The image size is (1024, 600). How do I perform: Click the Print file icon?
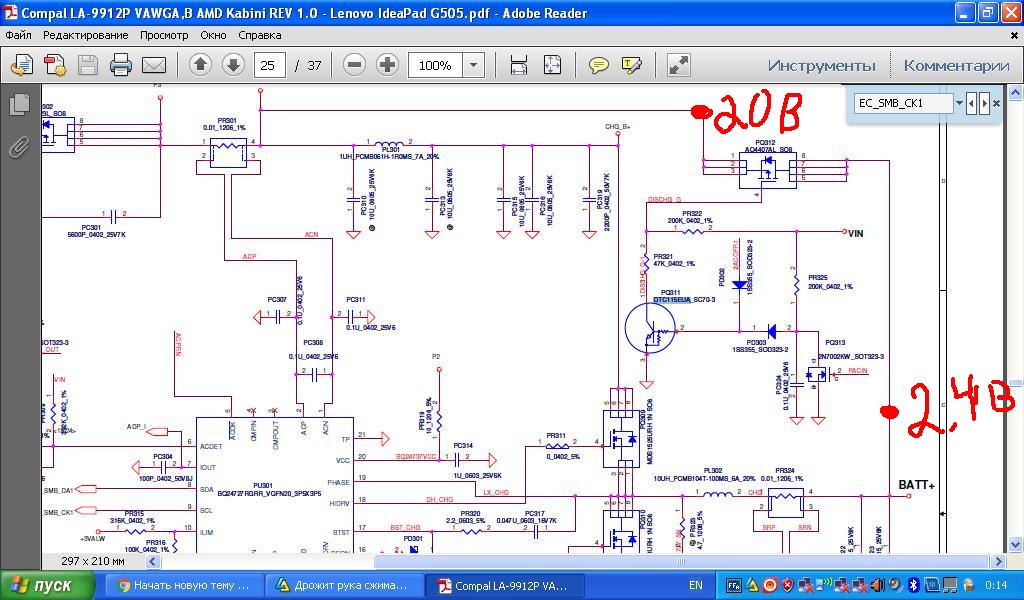tap(121, 65)
